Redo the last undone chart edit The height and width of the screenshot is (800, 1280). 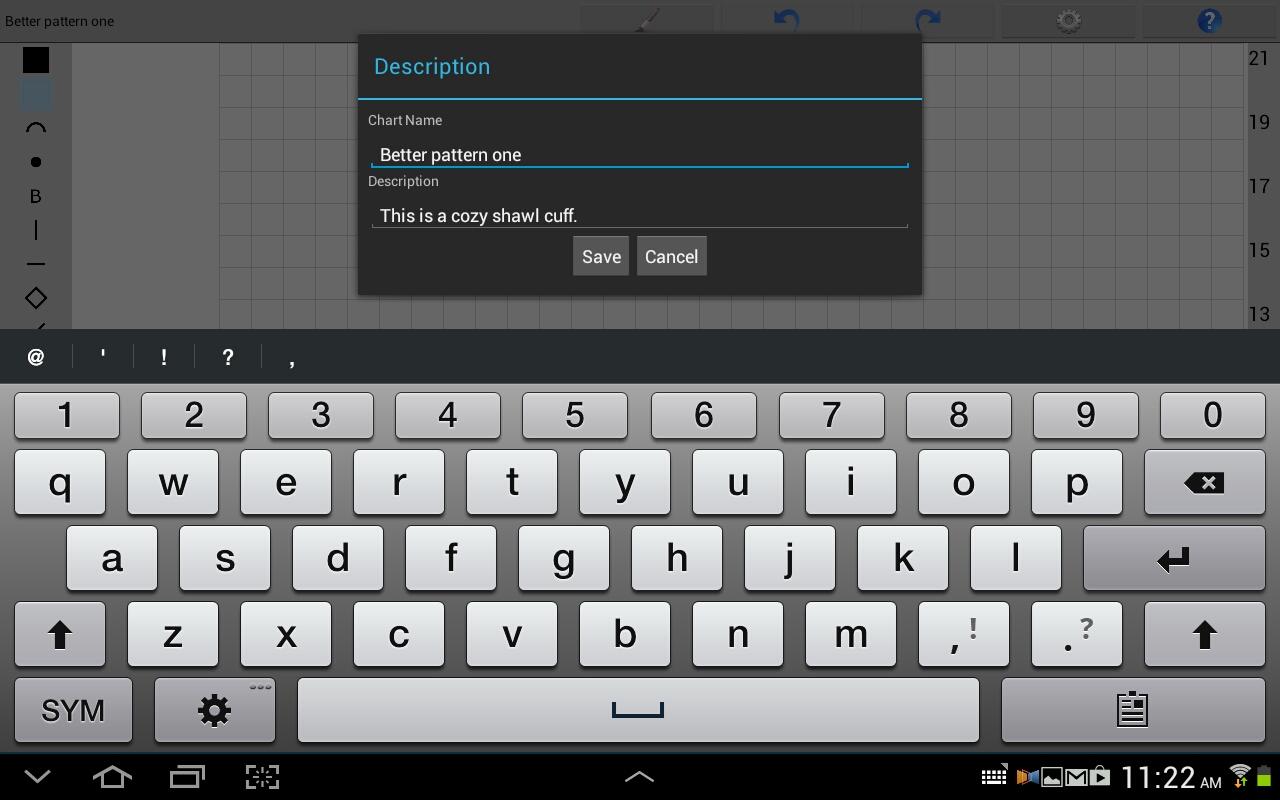point(928,20)
